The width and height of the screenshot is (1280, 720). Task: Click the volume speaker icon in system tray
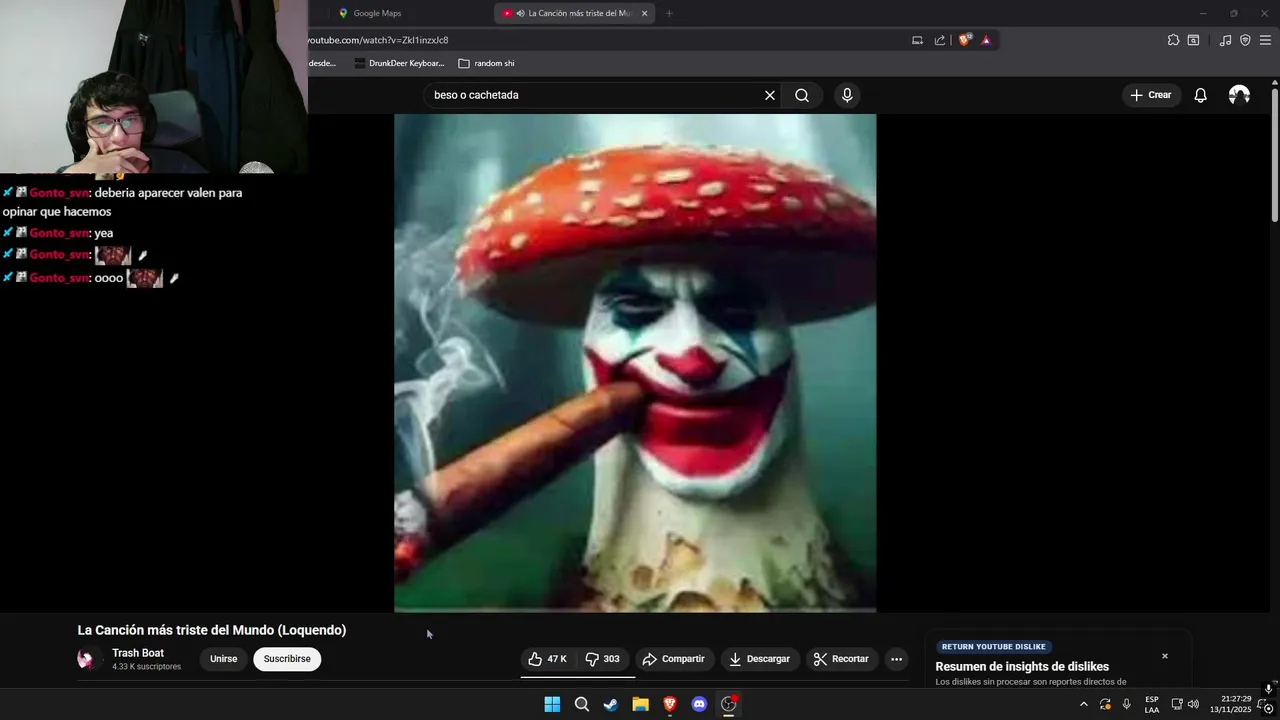(1193, 704)
